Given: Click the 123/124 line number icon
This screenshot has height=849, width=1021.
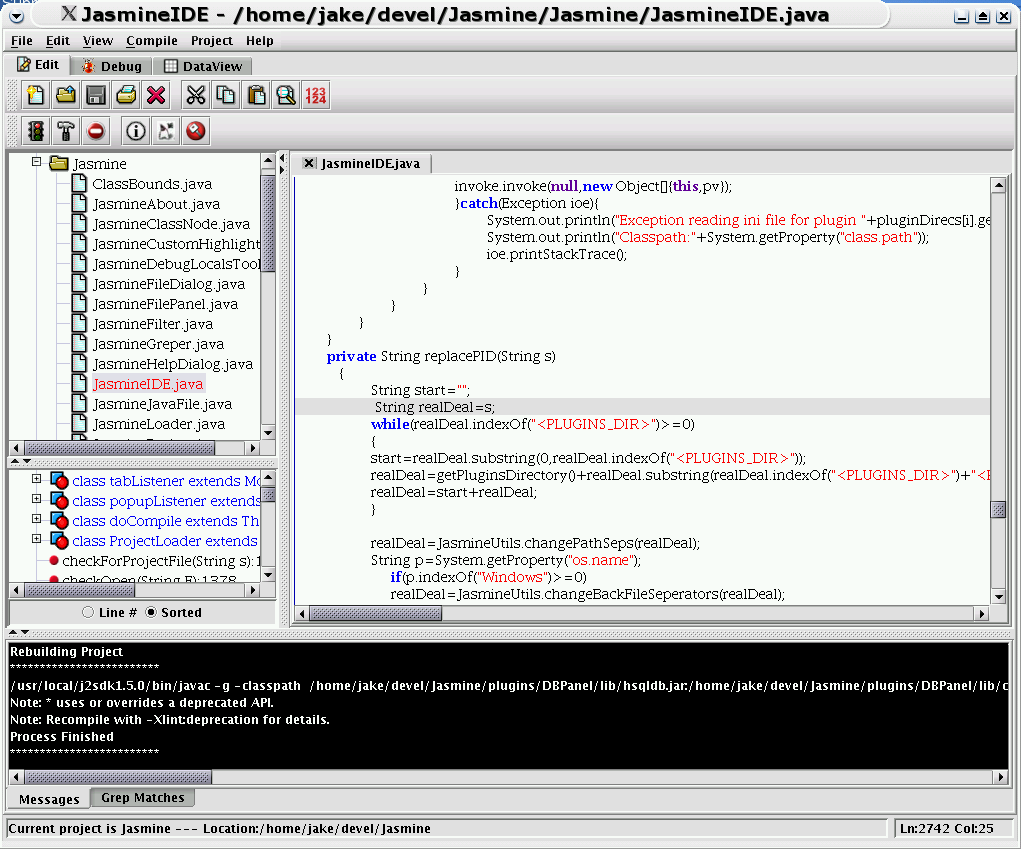Looking at the screenshot, I should (316, 95).
